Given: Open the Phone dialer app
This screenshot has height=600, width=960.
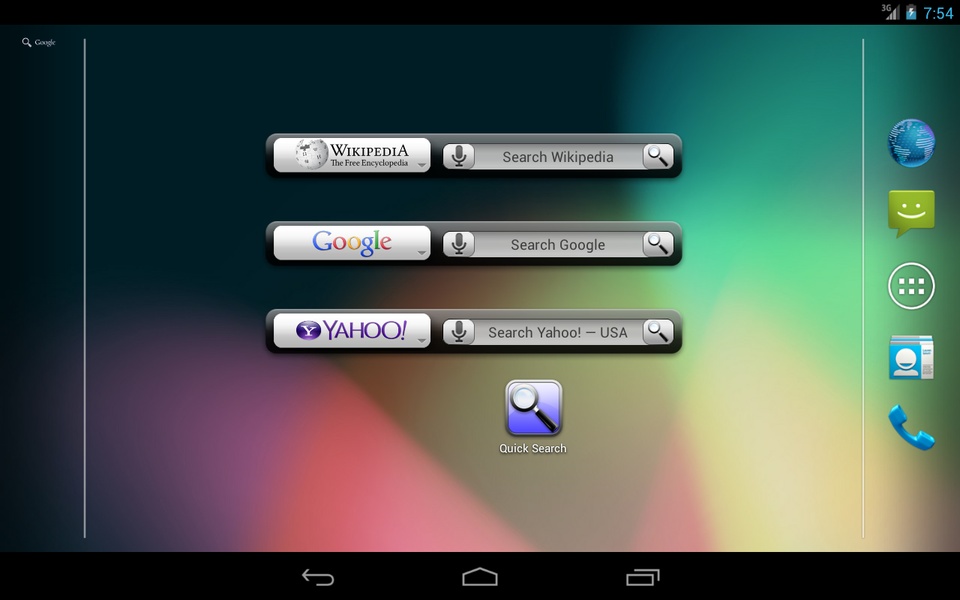Looking at the screenshot, I should (911, 427).
